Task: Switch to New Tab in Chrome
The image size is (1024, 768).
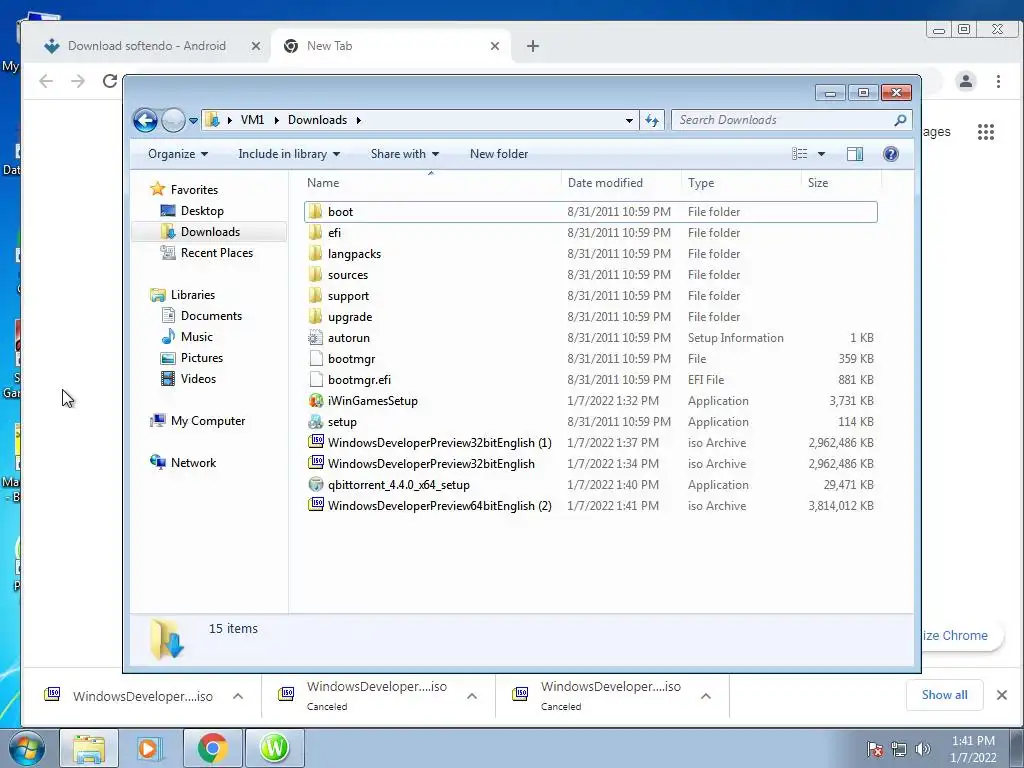Action: (x=392, y=46)
